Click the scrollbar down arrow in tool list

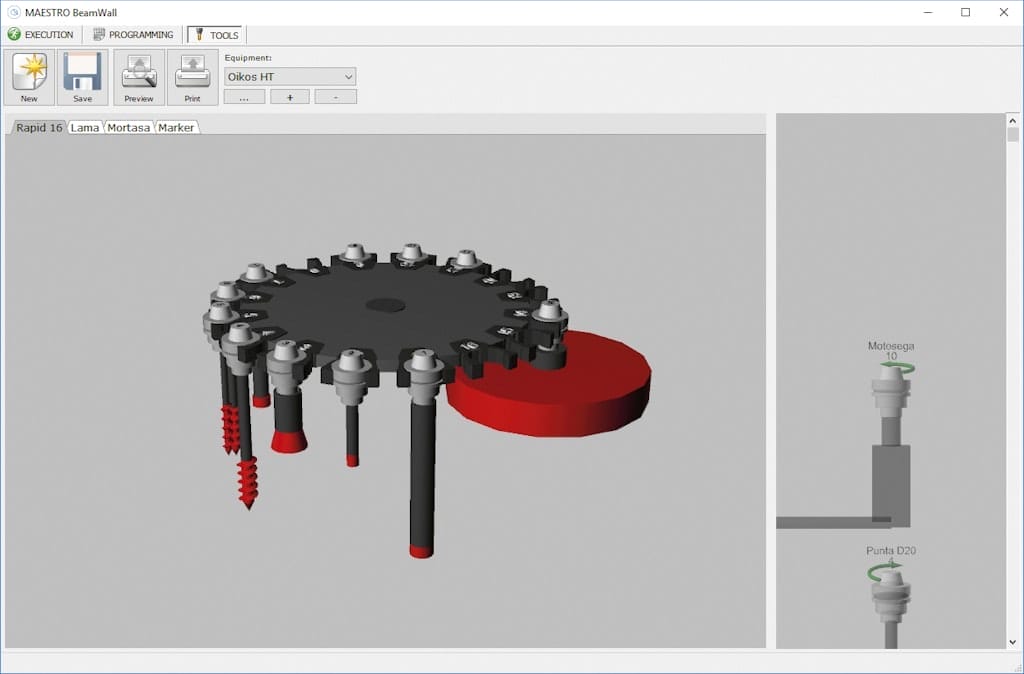(1013, 642)
